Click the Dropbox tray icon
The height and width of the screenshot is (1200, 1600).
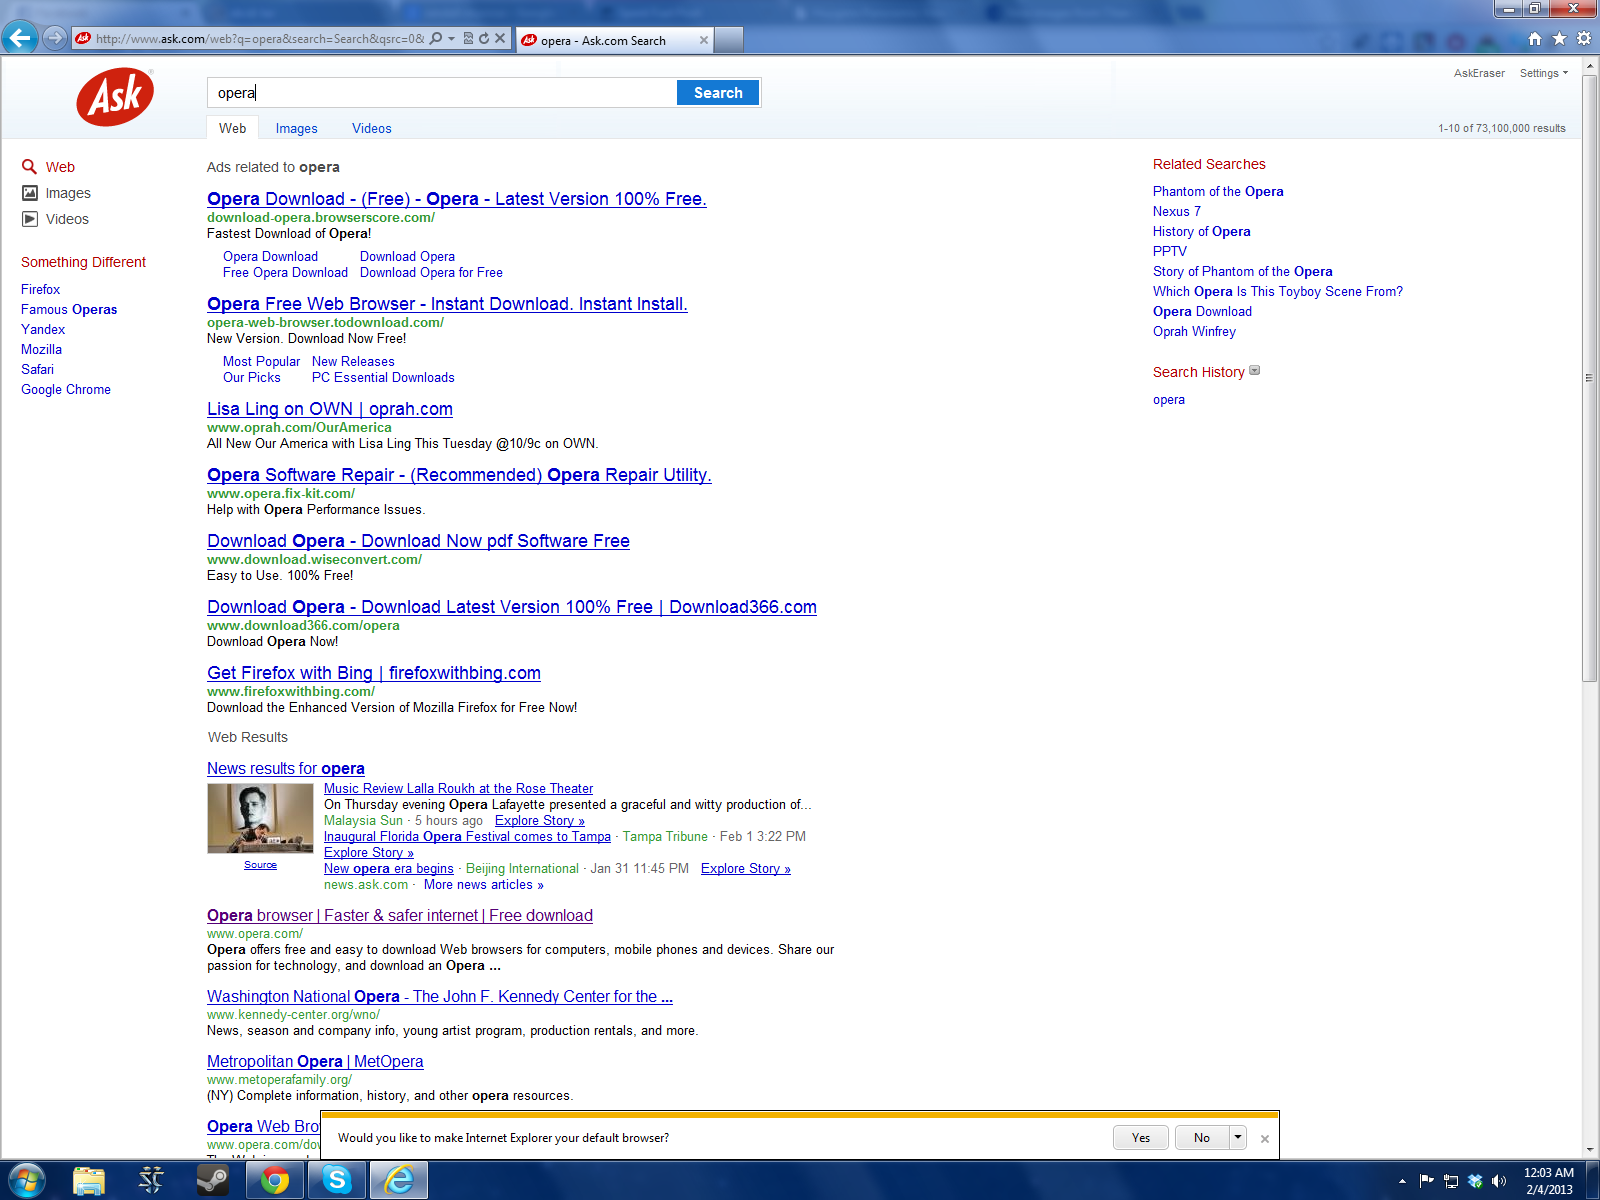point(1475,1181)
